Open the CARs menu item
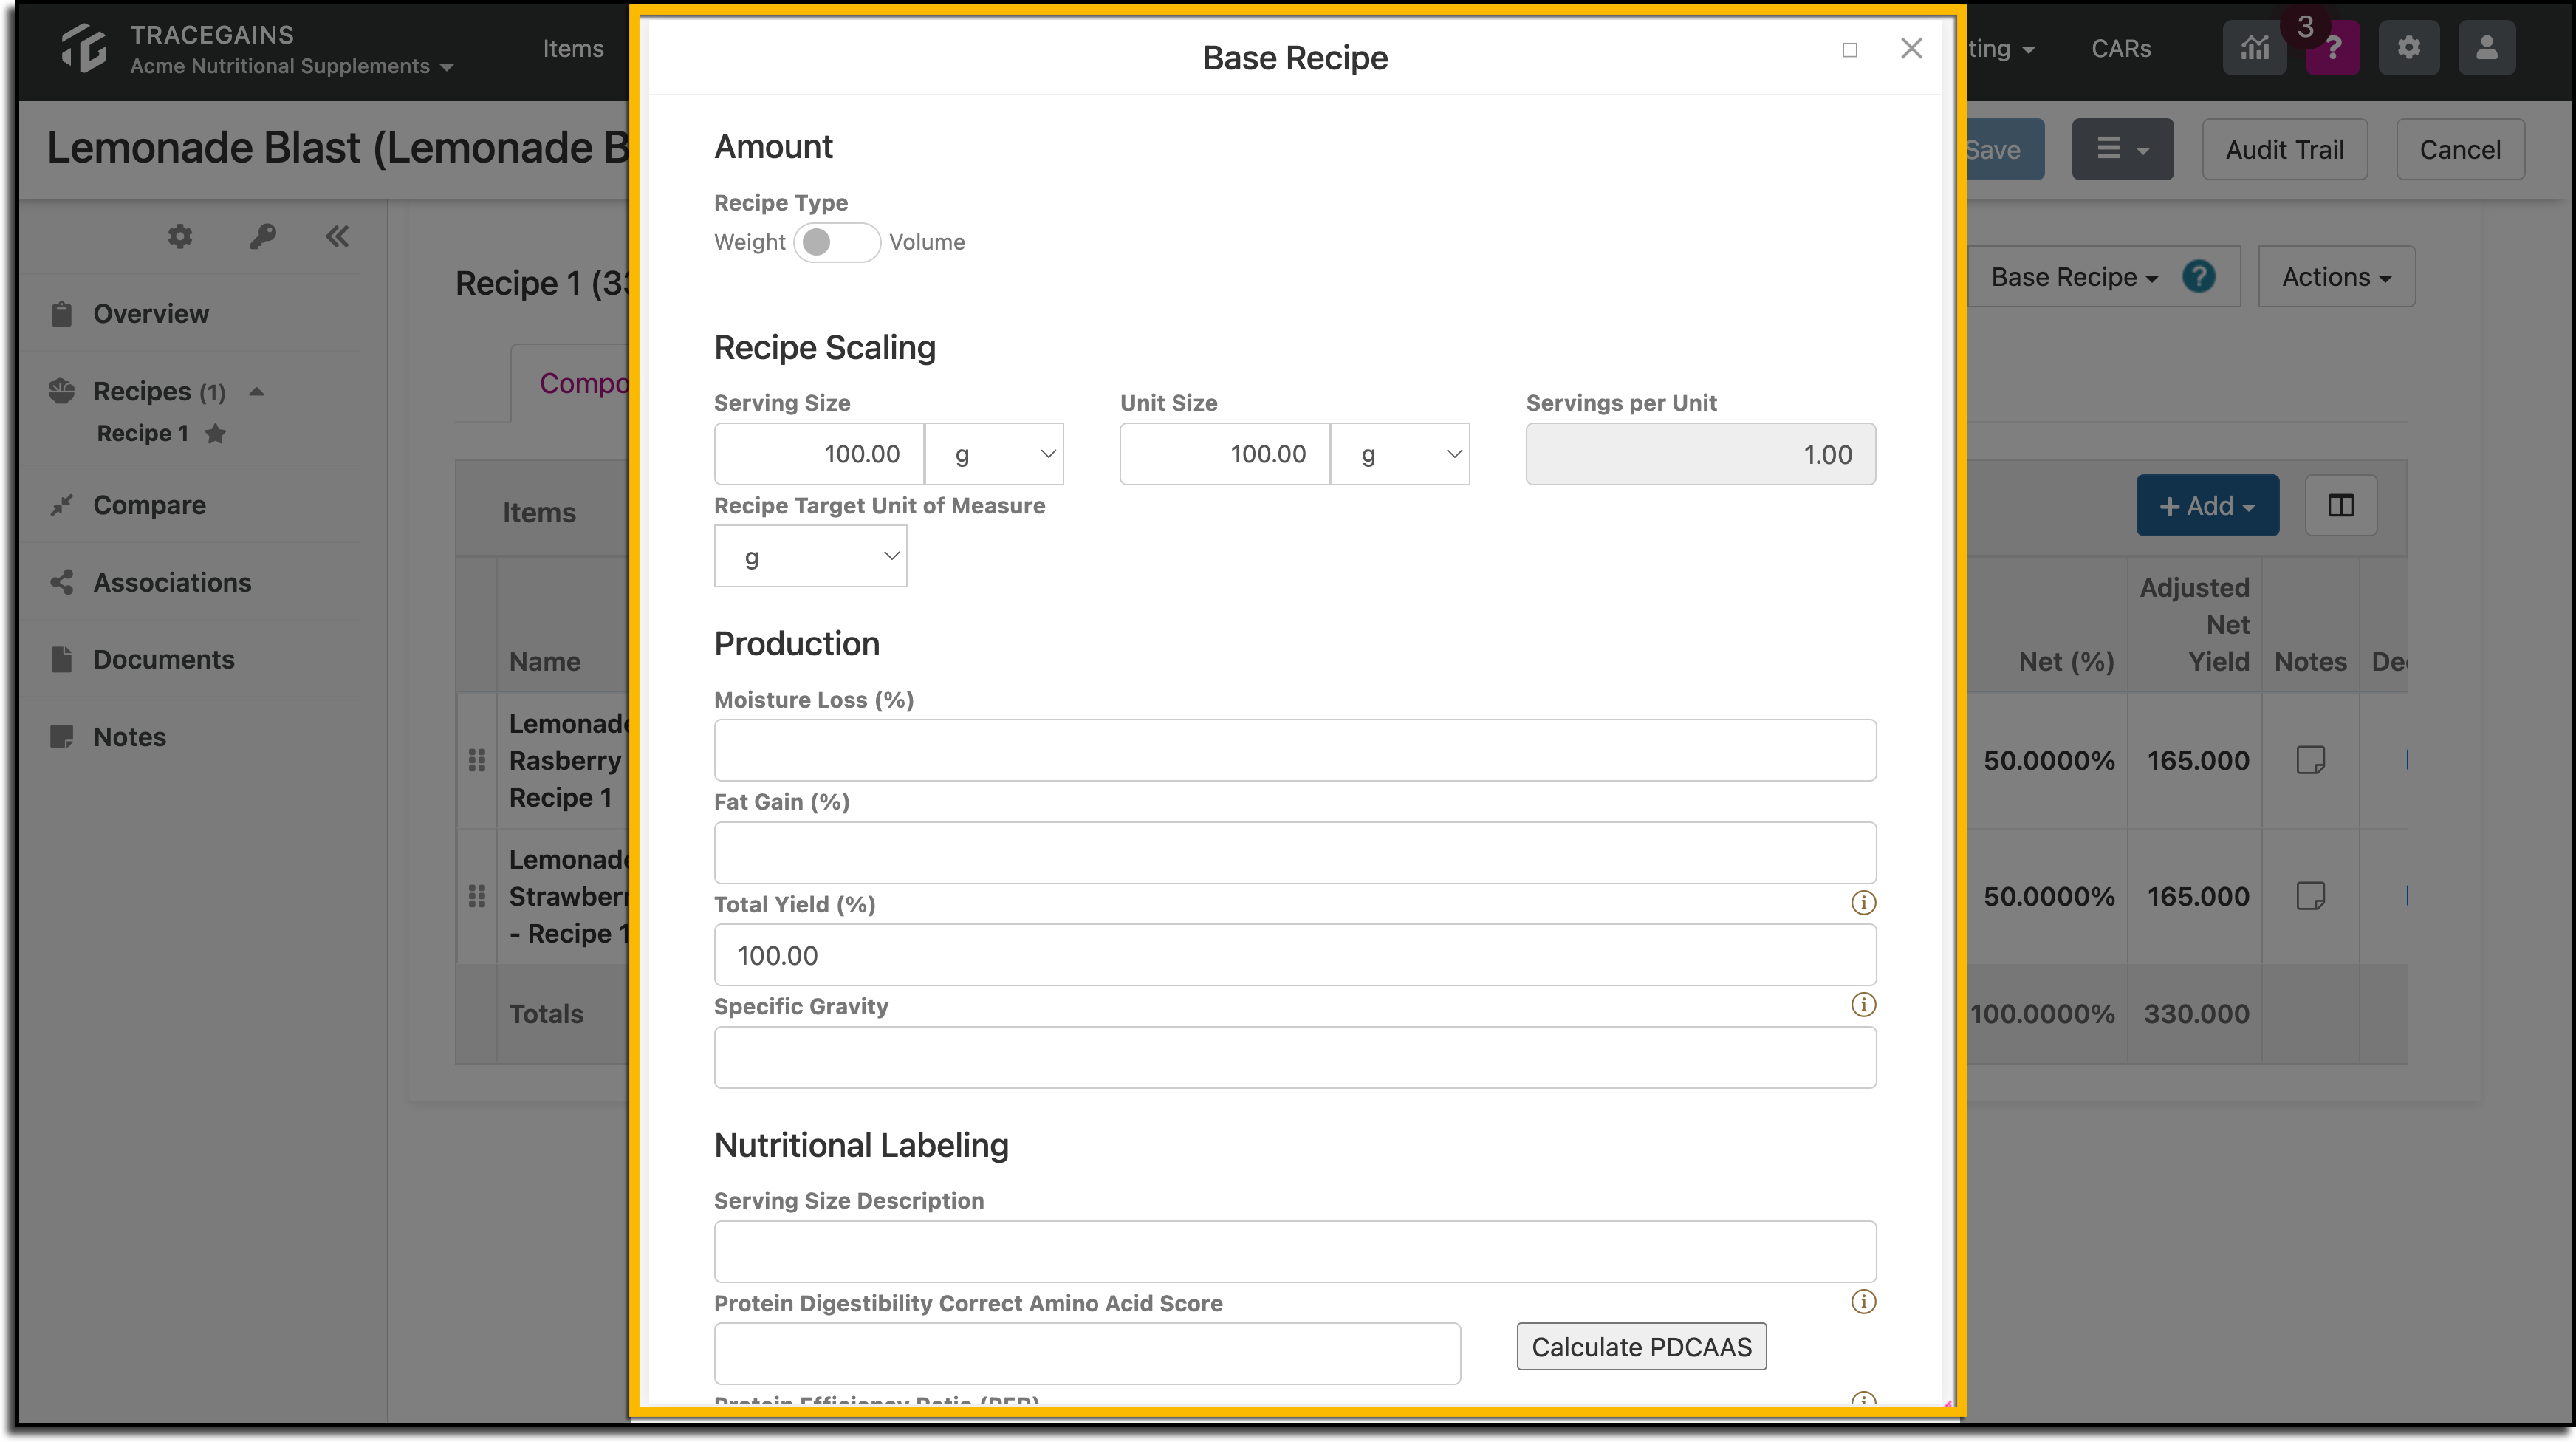The height and width of the screenshot is (1442, 2576). (x=2121, y=49)
